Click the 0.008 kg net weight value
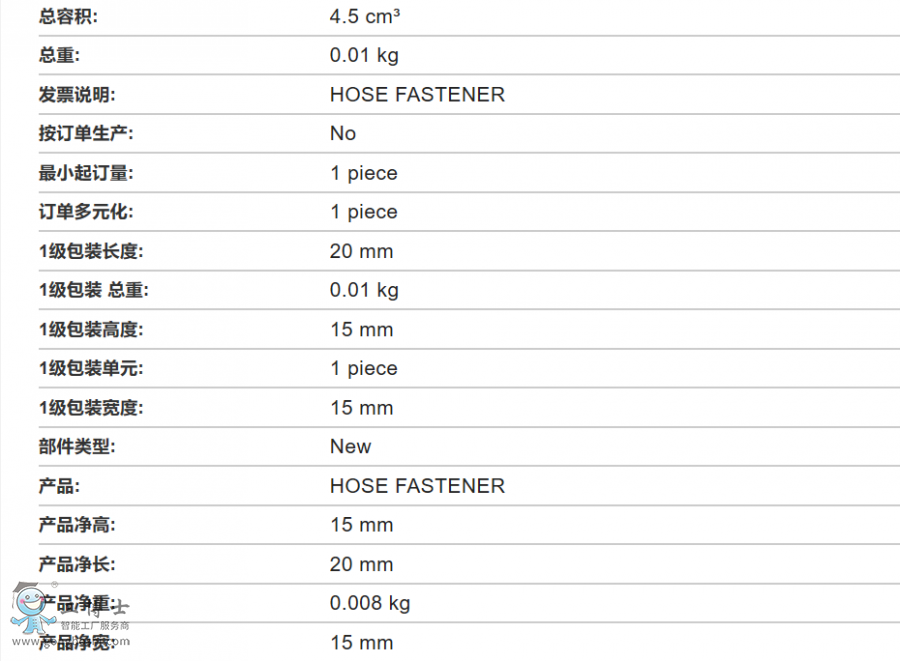Screen dimensions: 900x661 click(370, 603)
